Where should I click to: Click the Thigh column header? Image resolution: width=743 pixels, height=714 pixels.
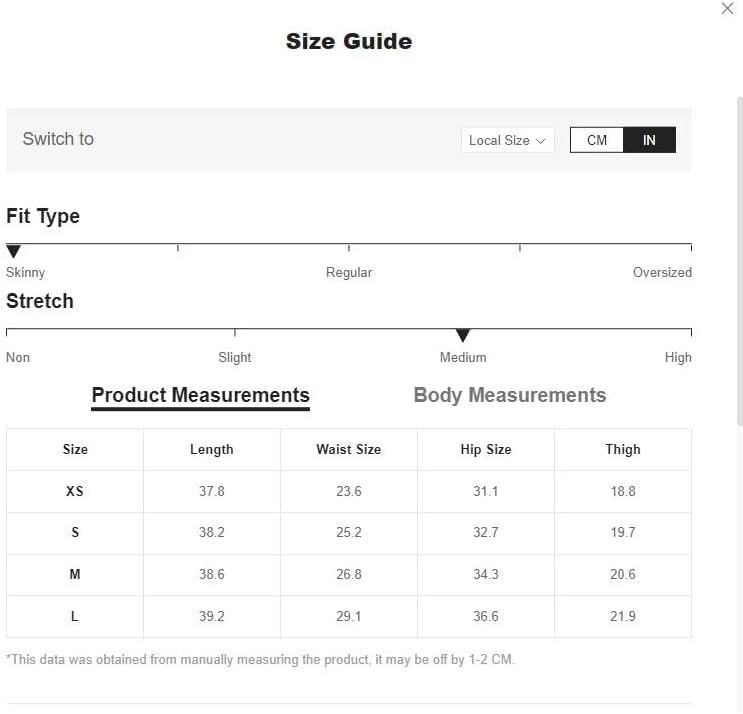coord(622,450)
